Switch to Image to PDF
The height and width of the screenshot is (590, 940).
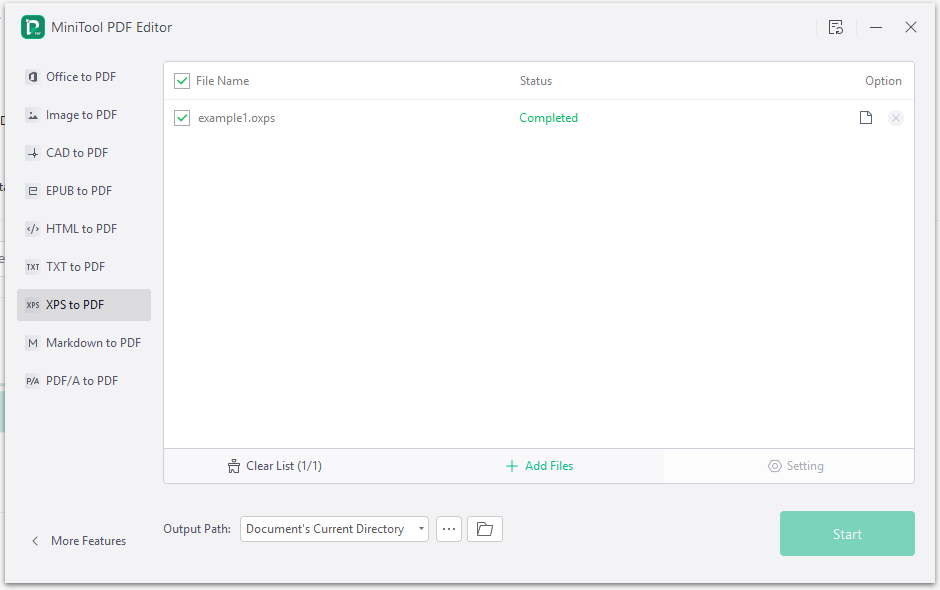tap(84, 115)
